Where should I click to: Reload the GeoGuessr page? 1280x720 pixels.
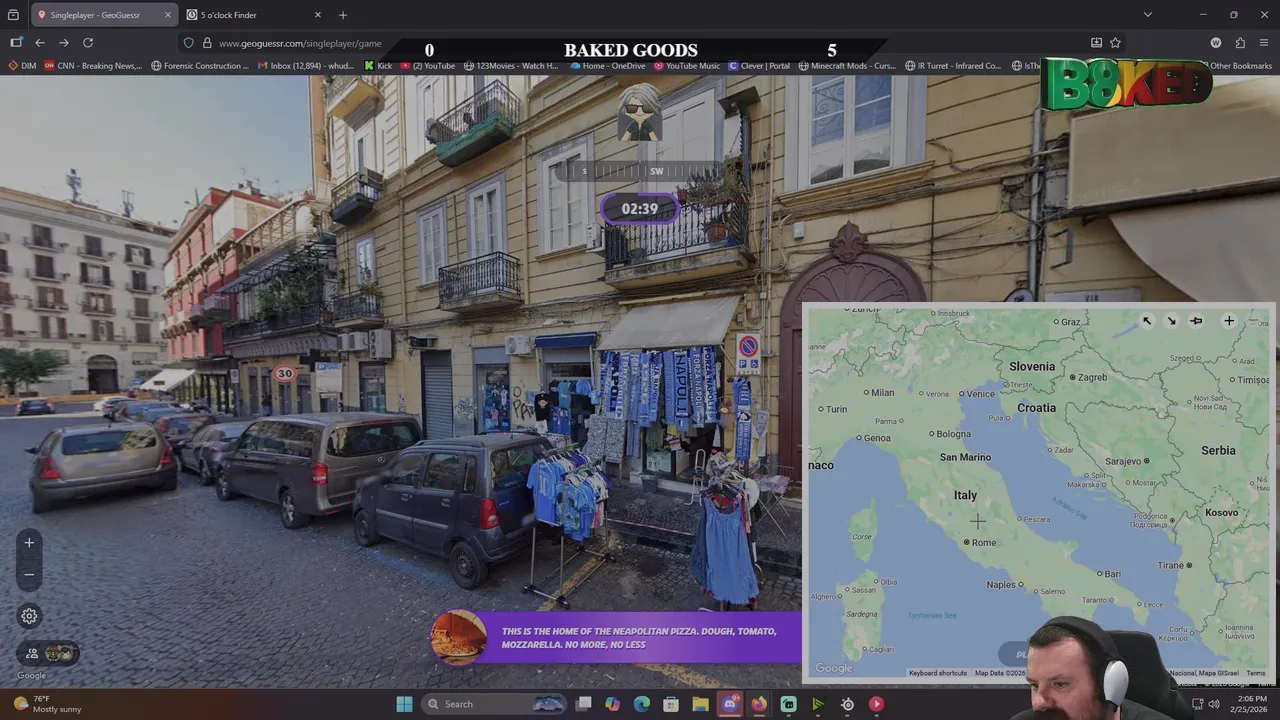[x=88, y=43]
